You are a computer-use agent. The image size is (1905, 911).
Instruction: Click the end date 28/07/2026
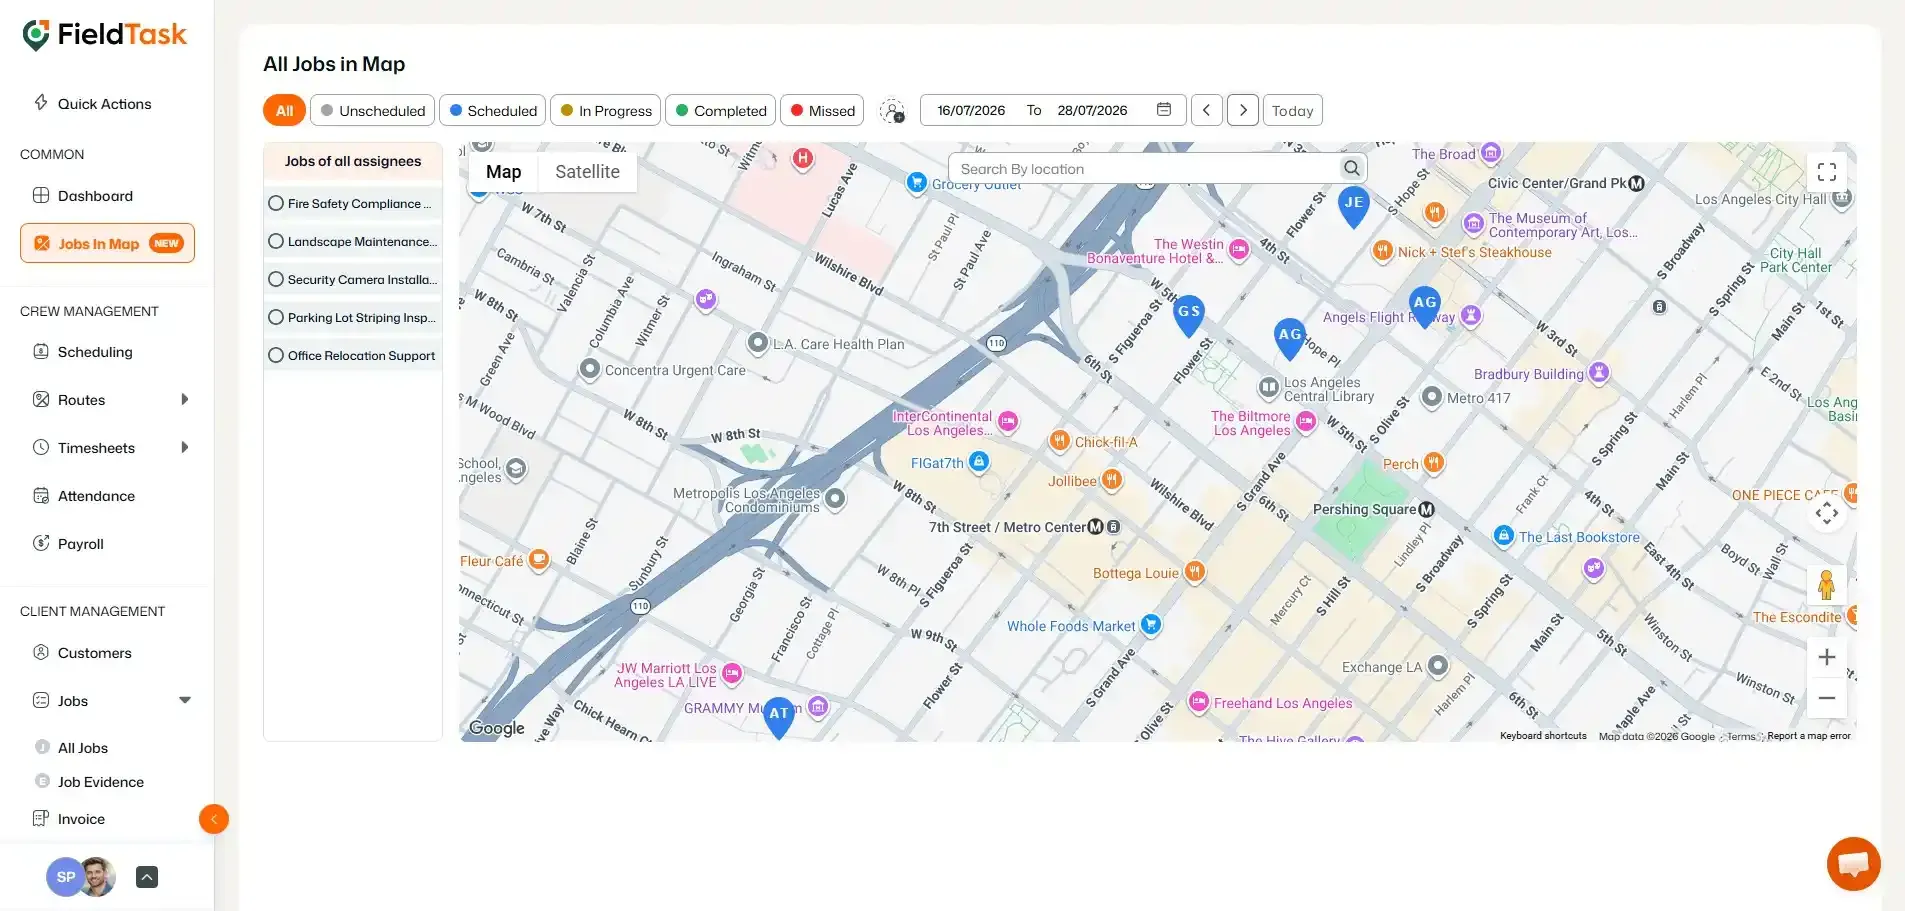click(1092, 110)
